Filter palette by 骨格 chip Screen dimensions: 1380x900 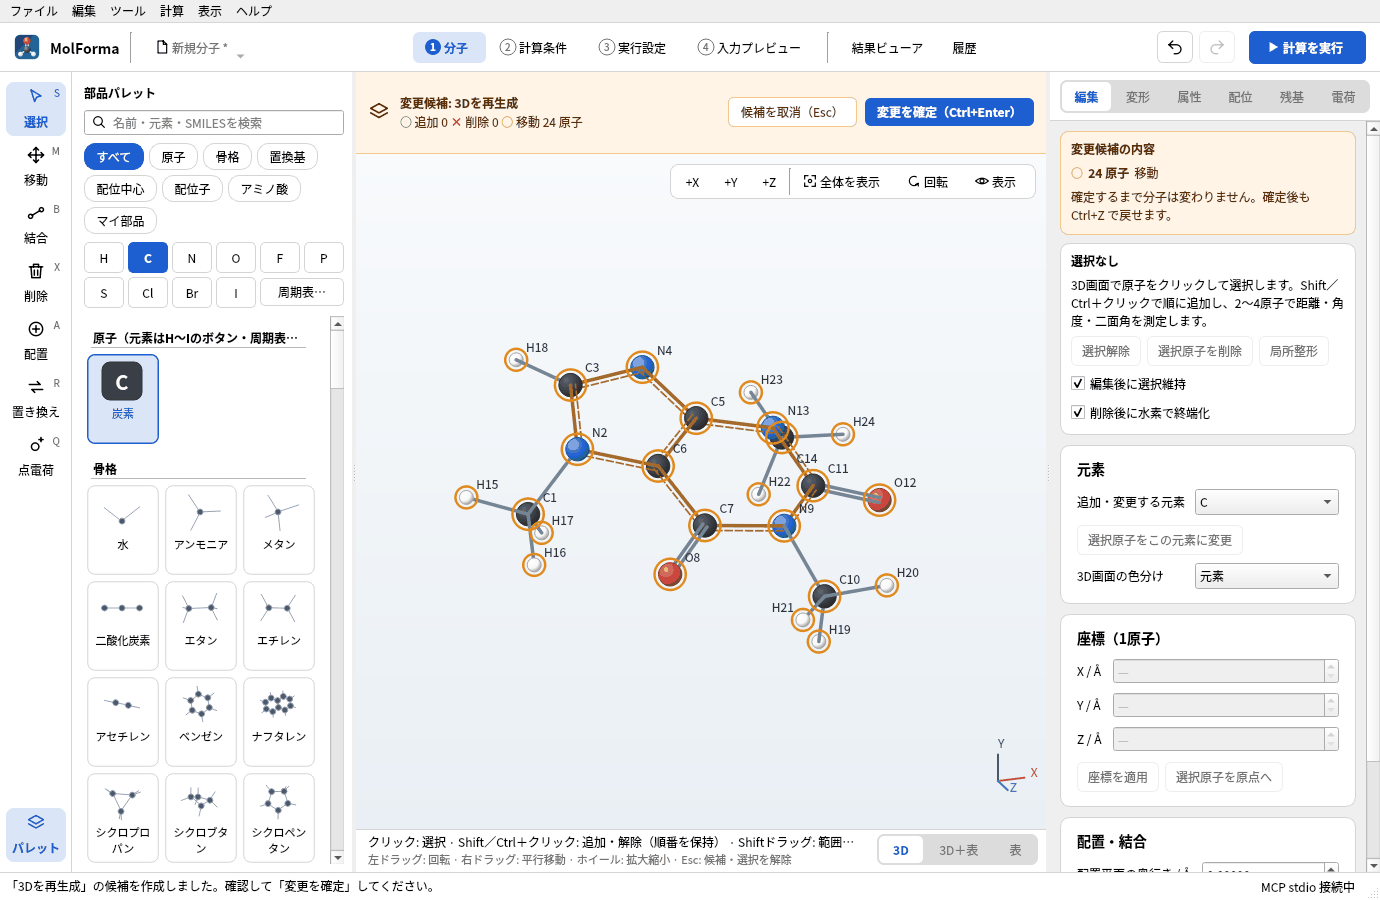point(228,157)
